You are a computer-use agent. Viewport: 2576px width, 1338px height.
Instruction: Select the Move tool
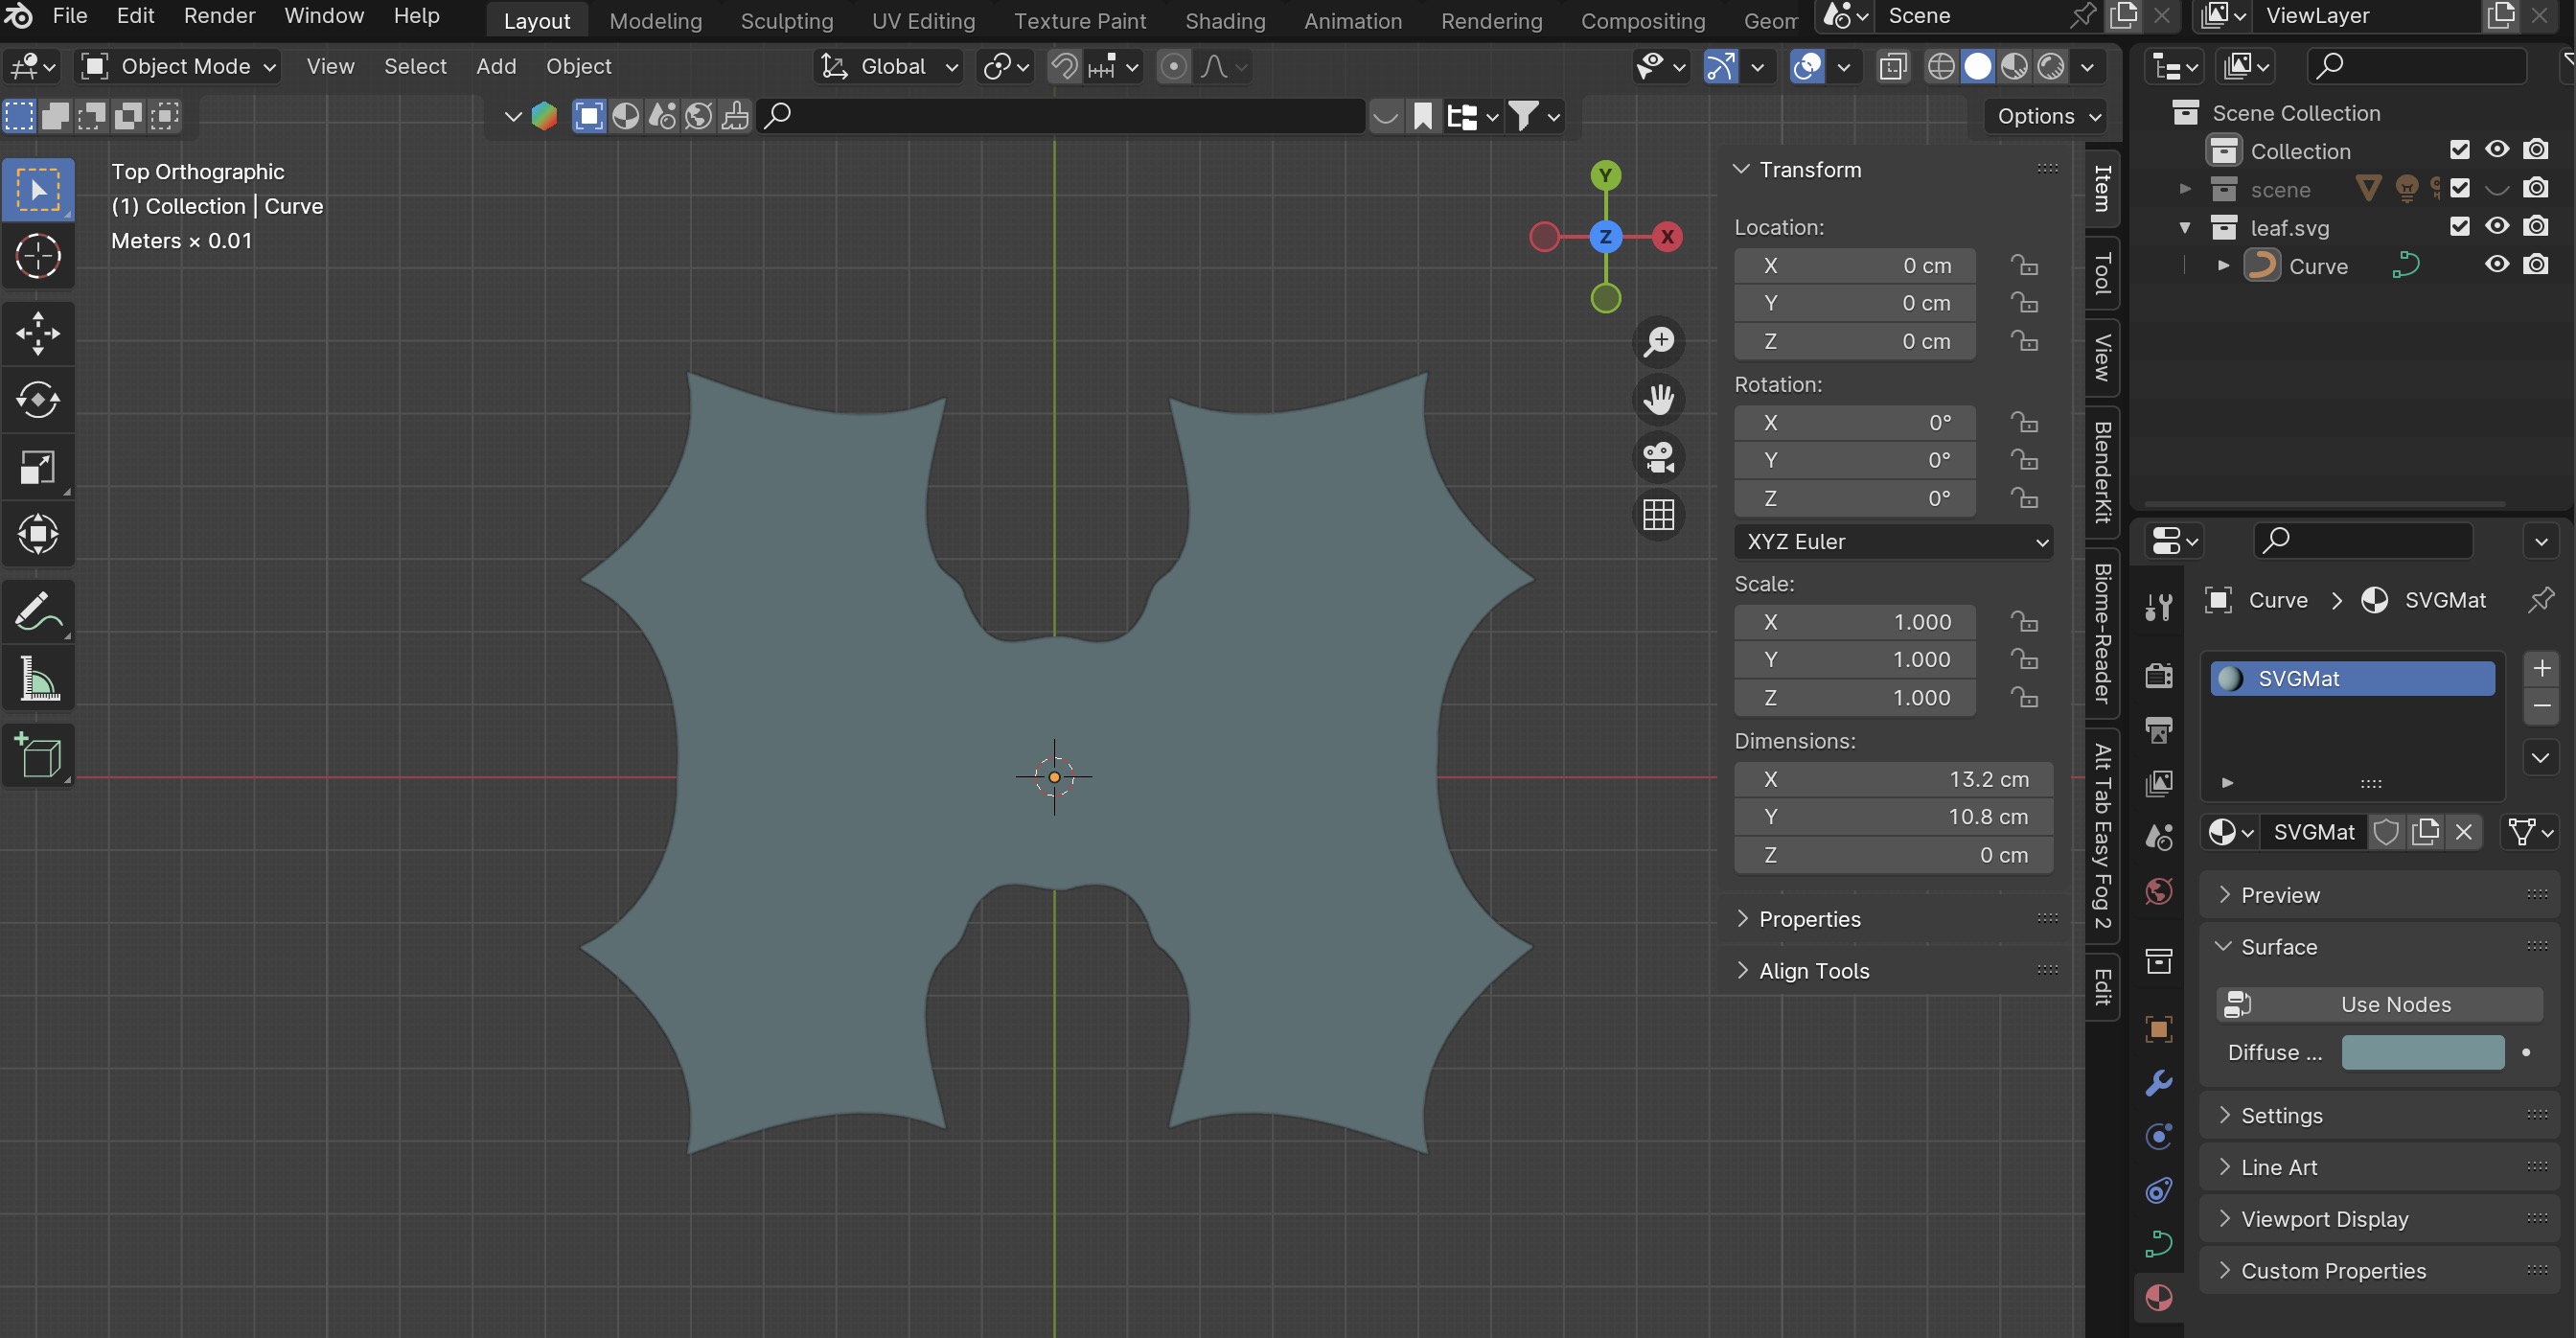pyautogui.click(x=38, y=333)
